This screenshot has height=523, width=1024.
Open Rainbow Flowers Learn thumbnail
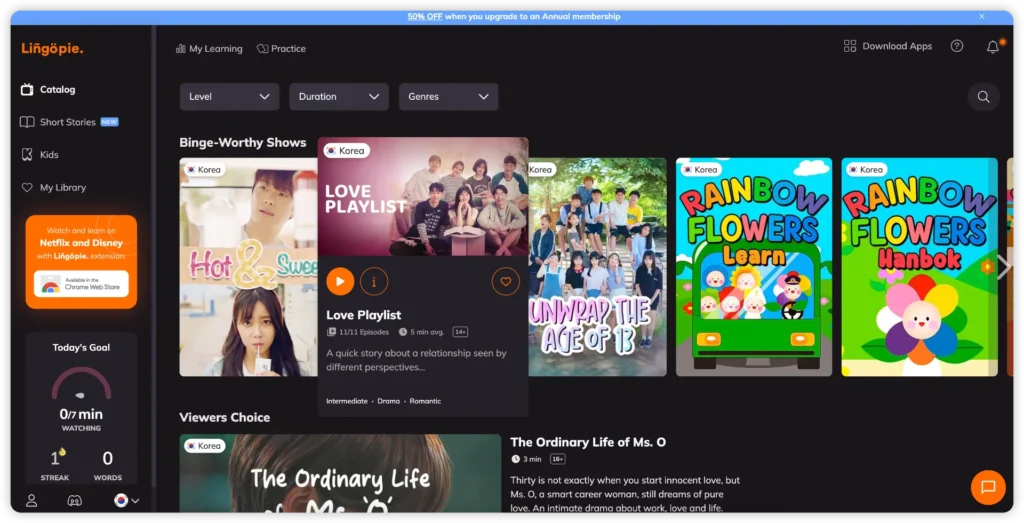pos(754,267)
